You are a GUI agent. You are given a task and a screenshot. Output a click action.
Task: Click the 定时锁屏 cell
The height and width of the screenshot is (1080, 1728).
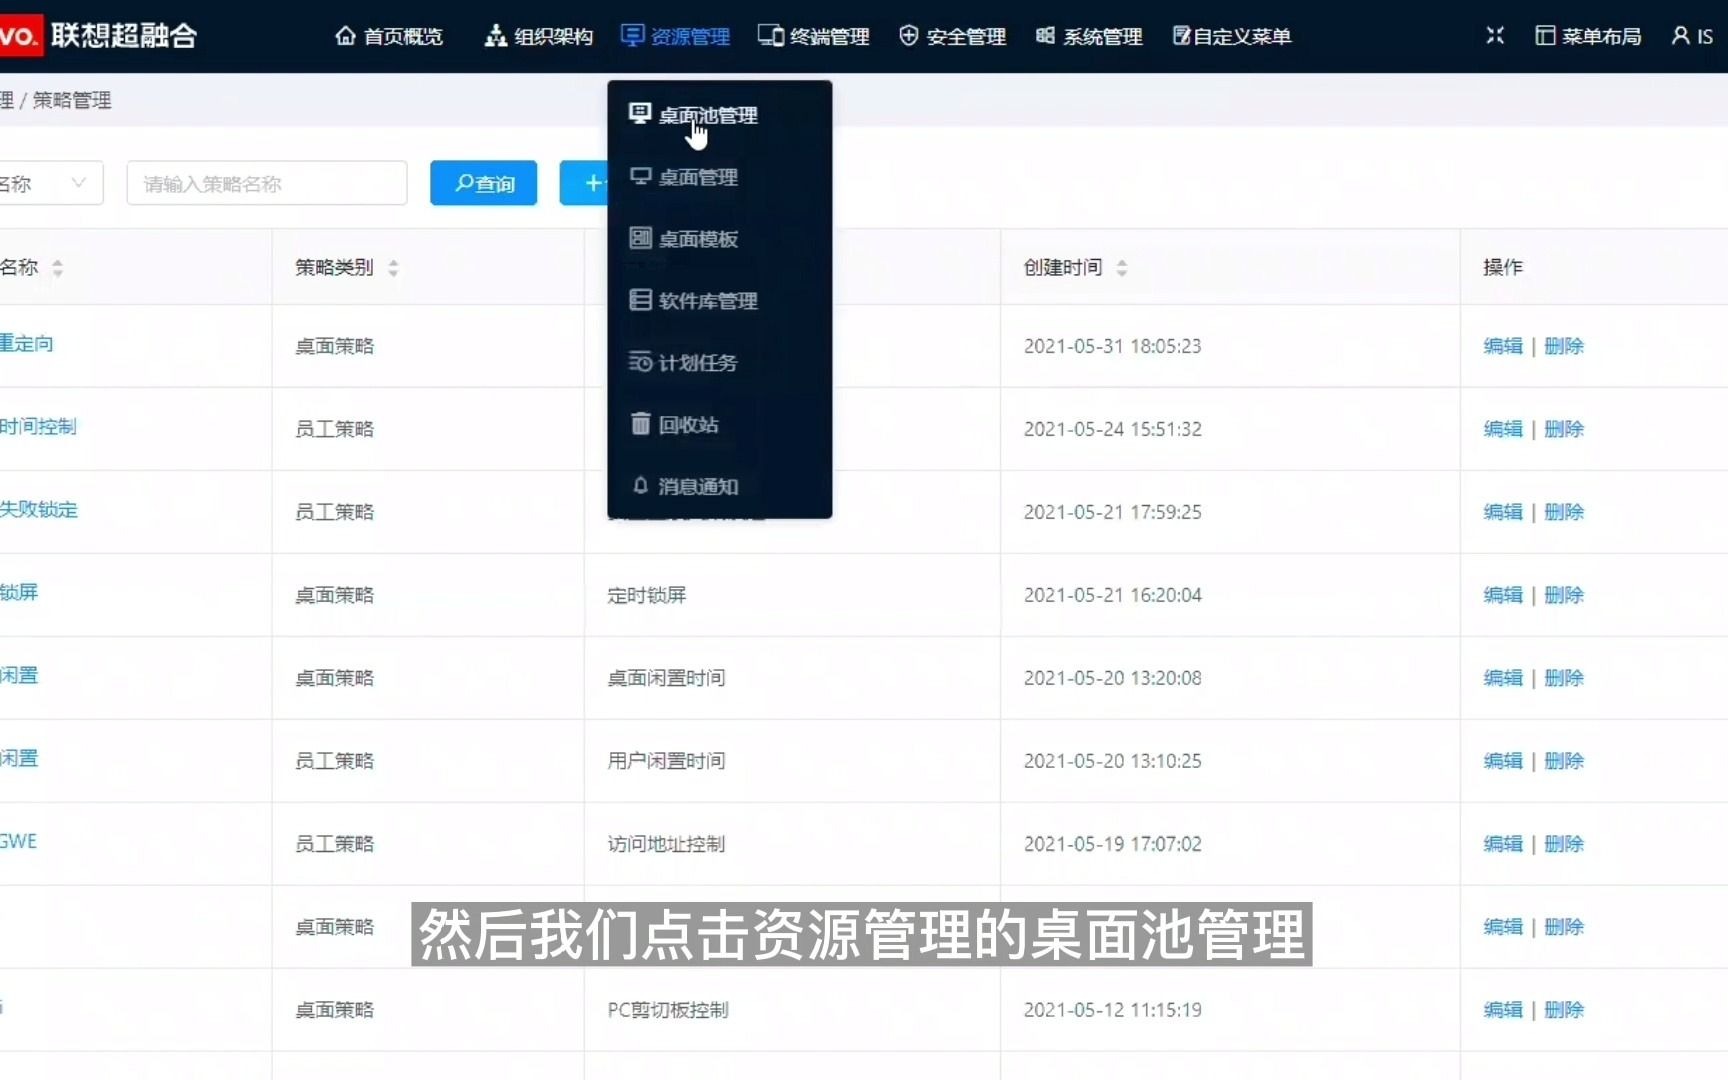pyautogui.click(x=647, y=595)
